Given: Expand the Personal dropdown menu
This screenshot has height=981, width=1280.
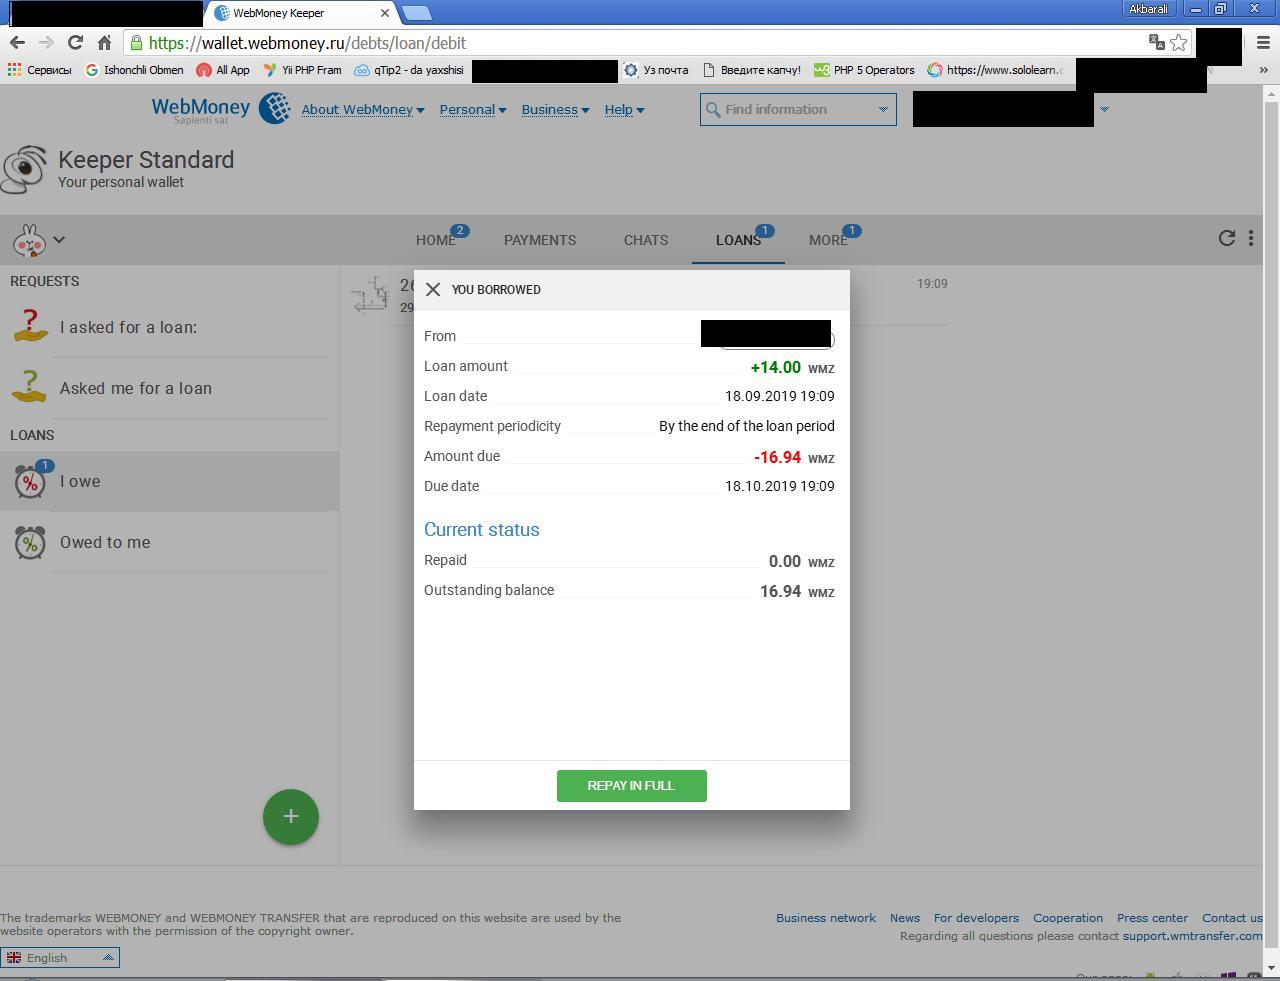Looking at the screenshot, I should click(x=473, y=110).
